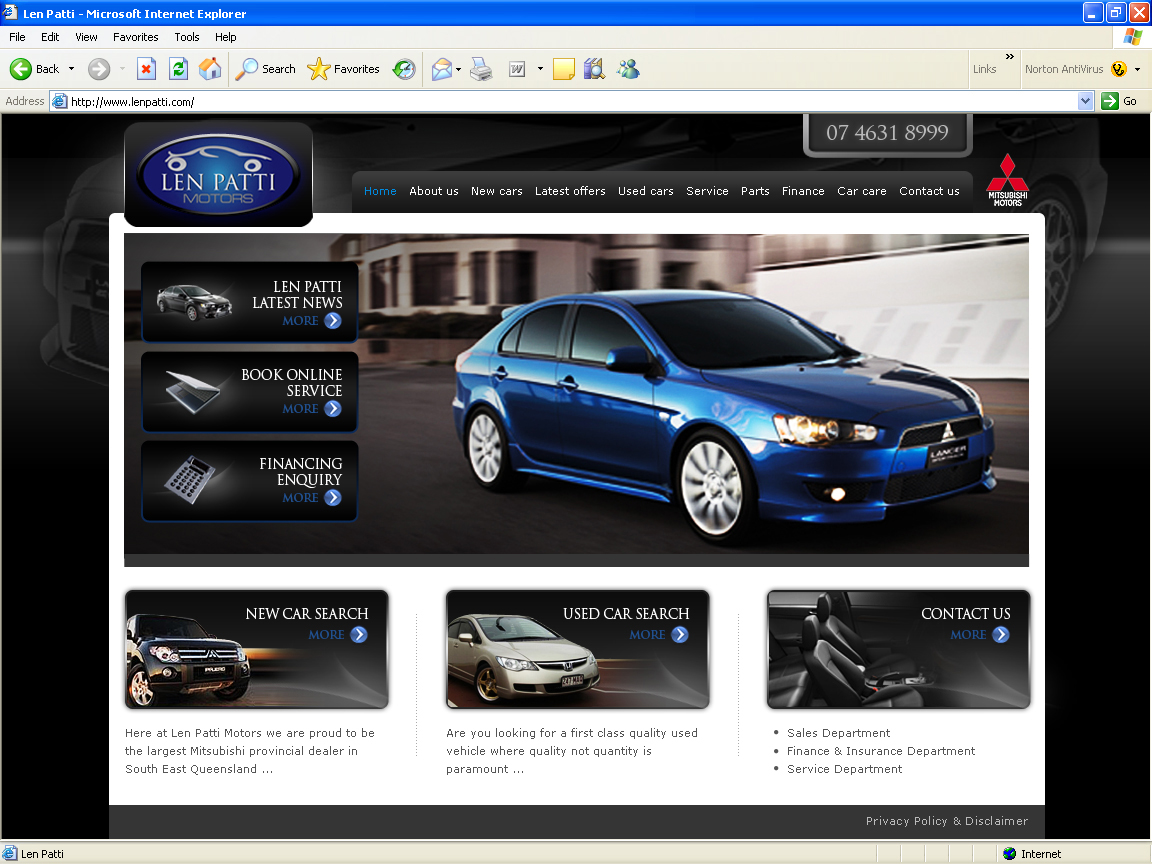The width and height of the screenshot is (1152, 864).
Task: Open the Mail button dropdown arrow
Action: point(458,69)
